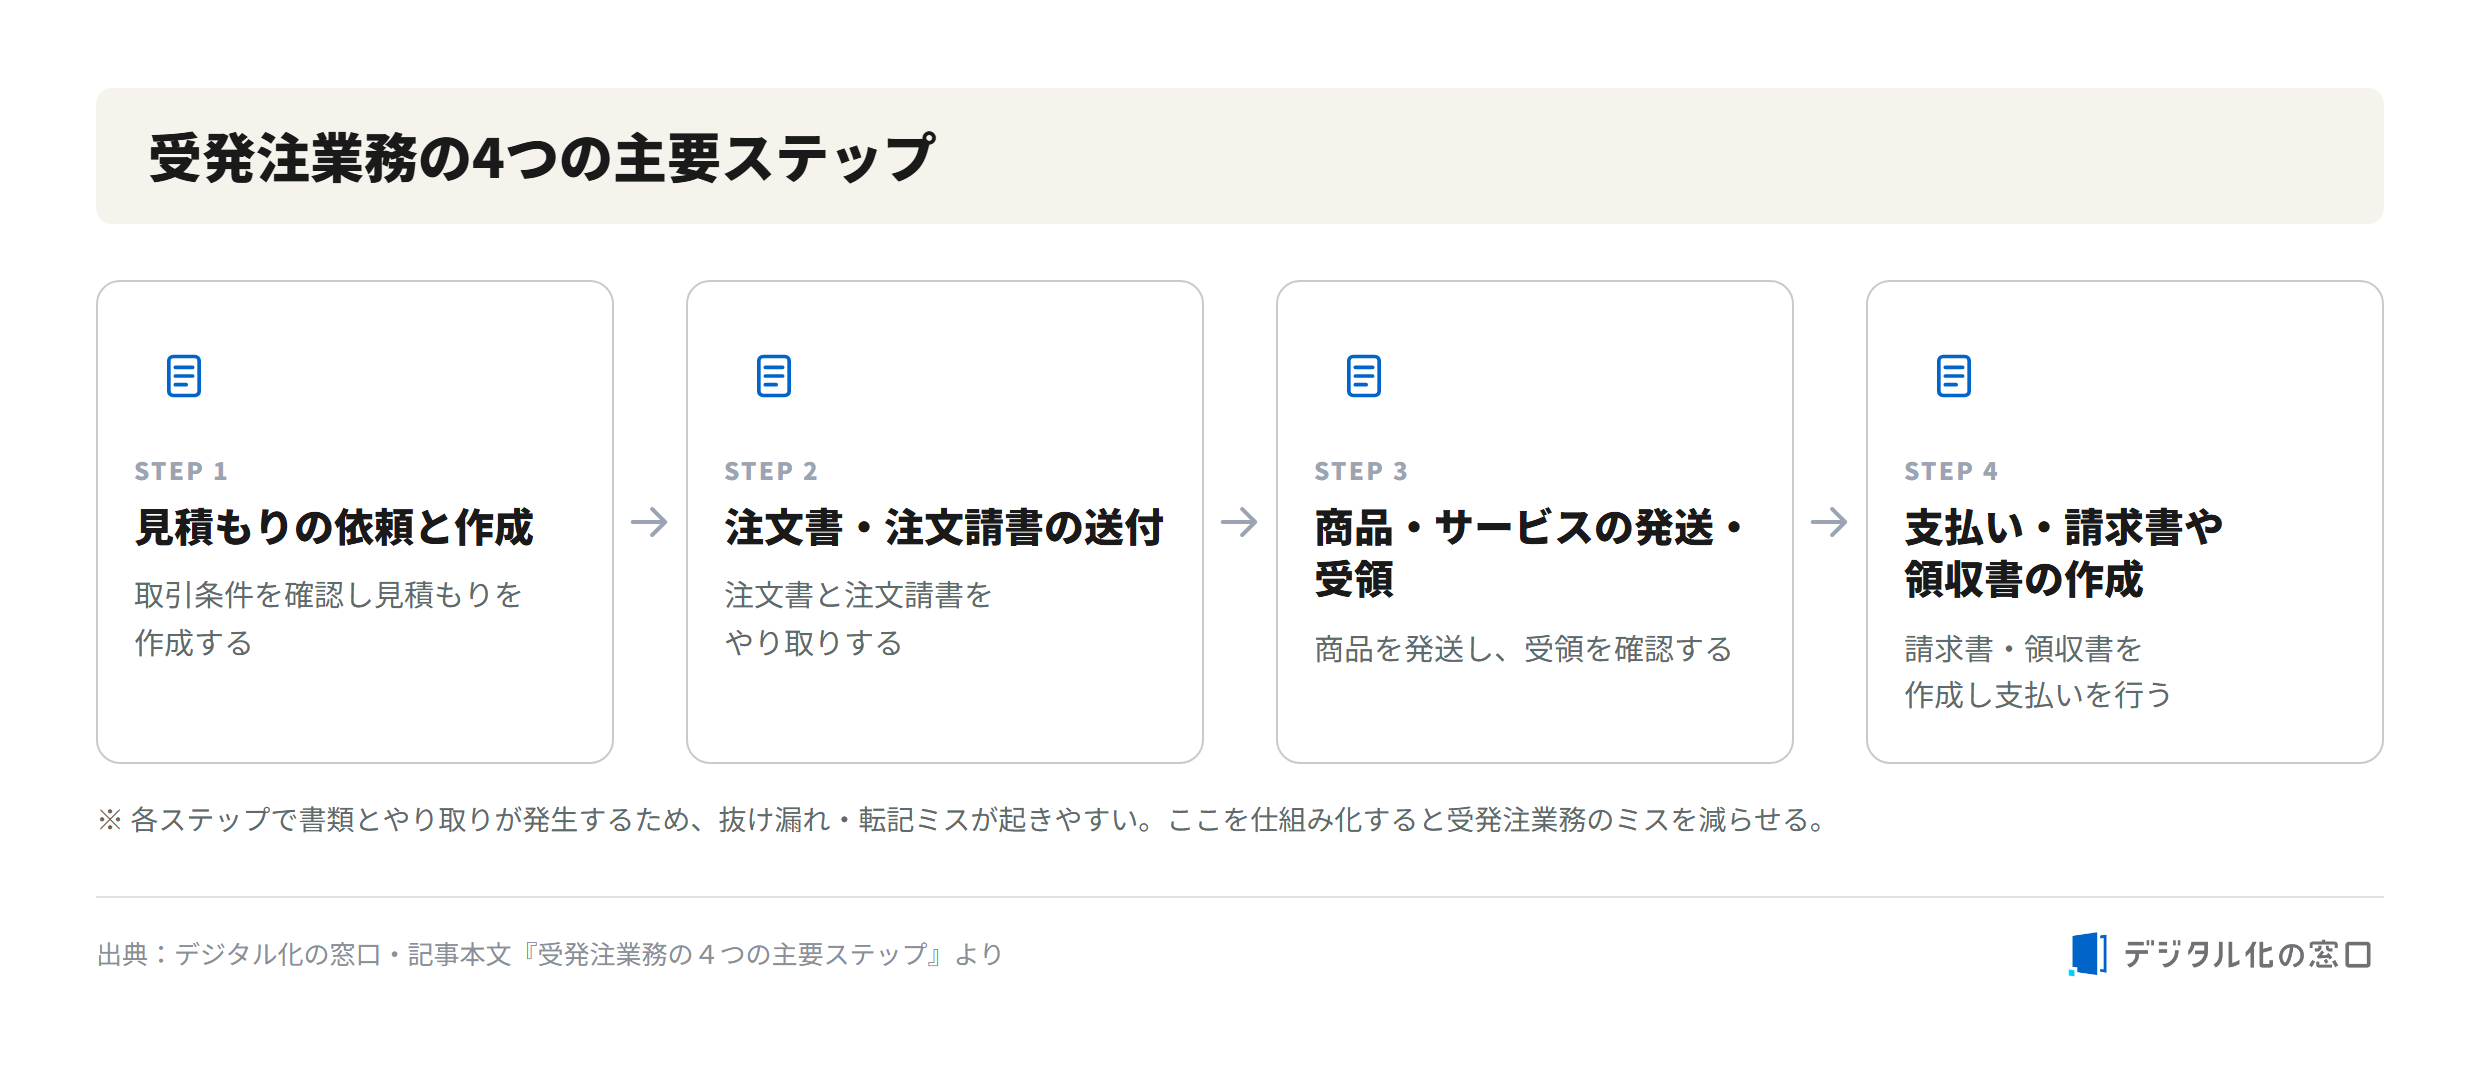
Task: Select the 見積もりの依頼と作成 heading
Action: [x=335, y=527]
